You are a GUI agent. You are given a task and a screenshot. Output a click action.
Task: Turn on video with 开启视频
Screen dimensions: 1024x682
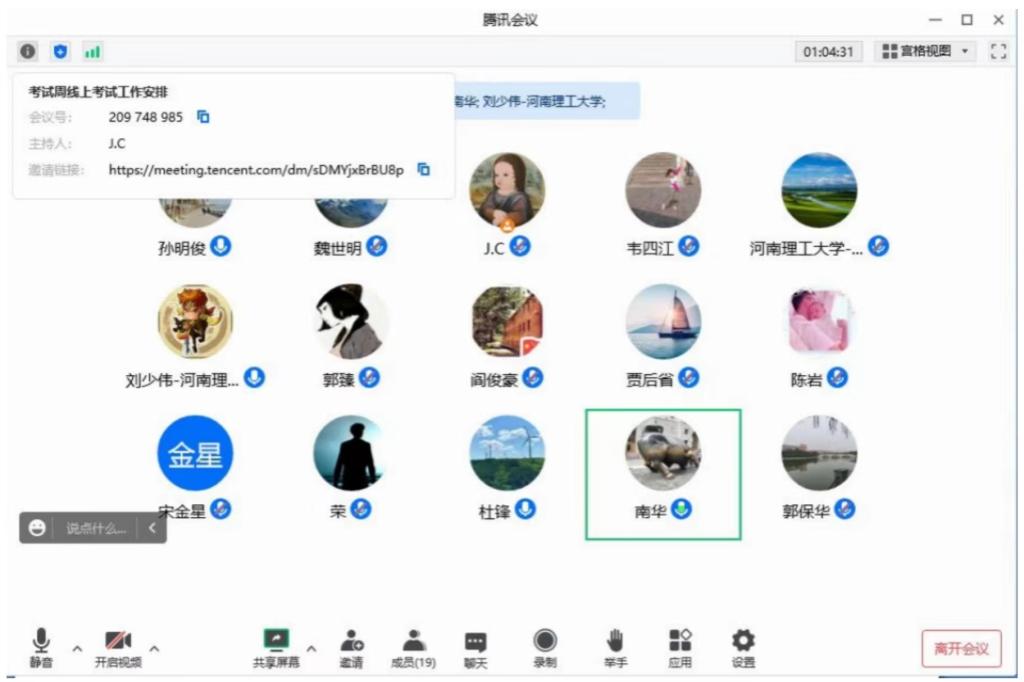[x=118, y=648]
